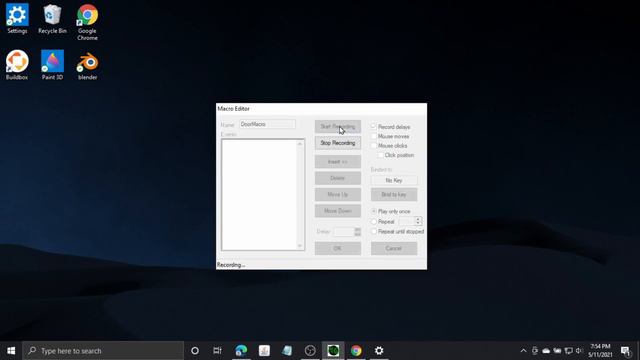The width and height of the screenshot is (640, 360).
Task: Confirm with the OK button
Action: 338,248
